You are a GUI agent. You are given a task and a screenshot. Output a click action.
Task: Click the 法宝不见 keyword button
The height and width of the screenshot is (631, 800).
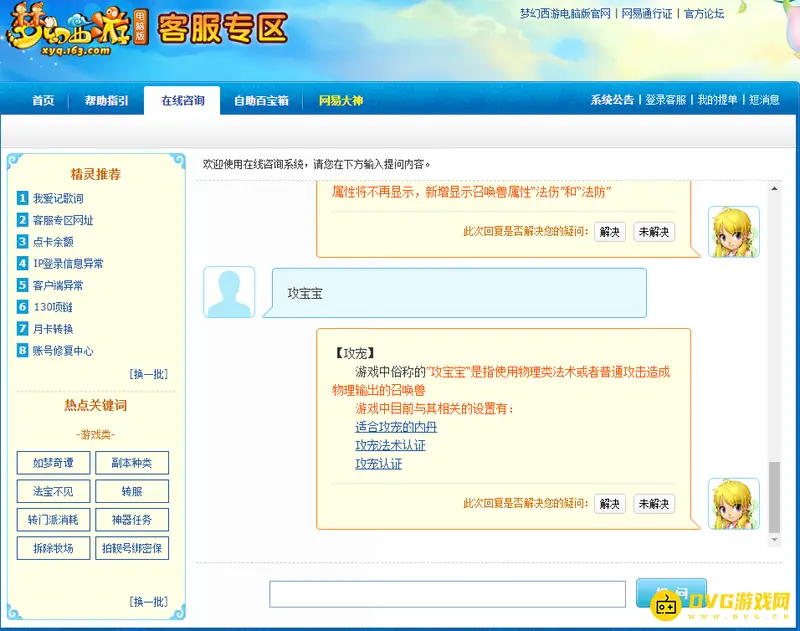(x=54, y=491)
